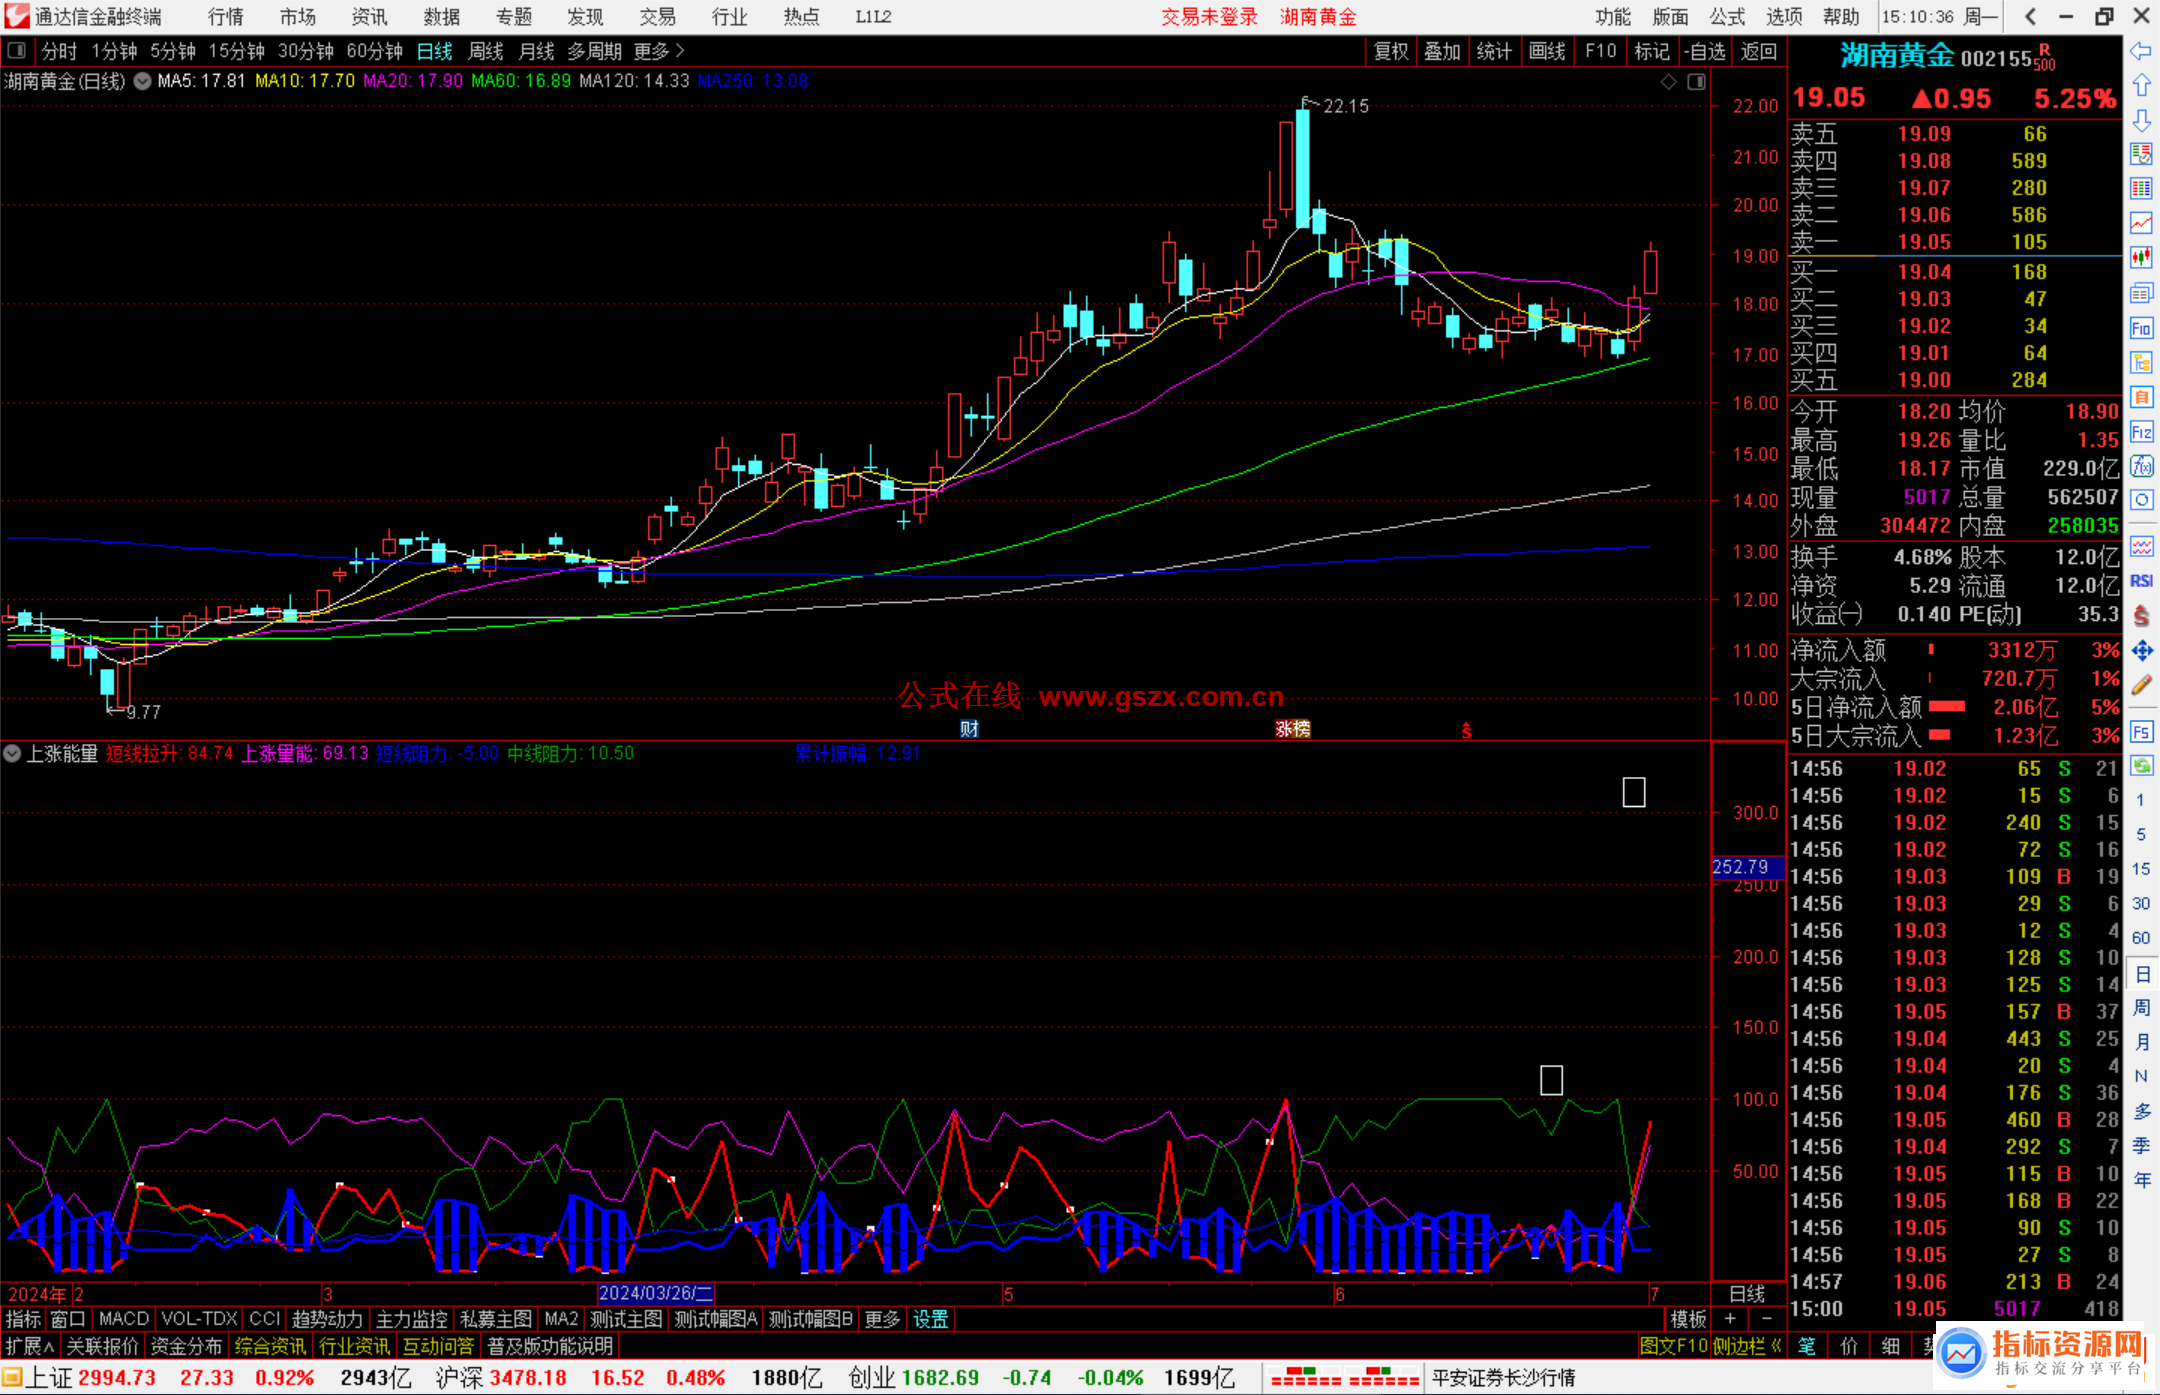
Task: Click the 返回 back button
Action: click(1758, 51)
